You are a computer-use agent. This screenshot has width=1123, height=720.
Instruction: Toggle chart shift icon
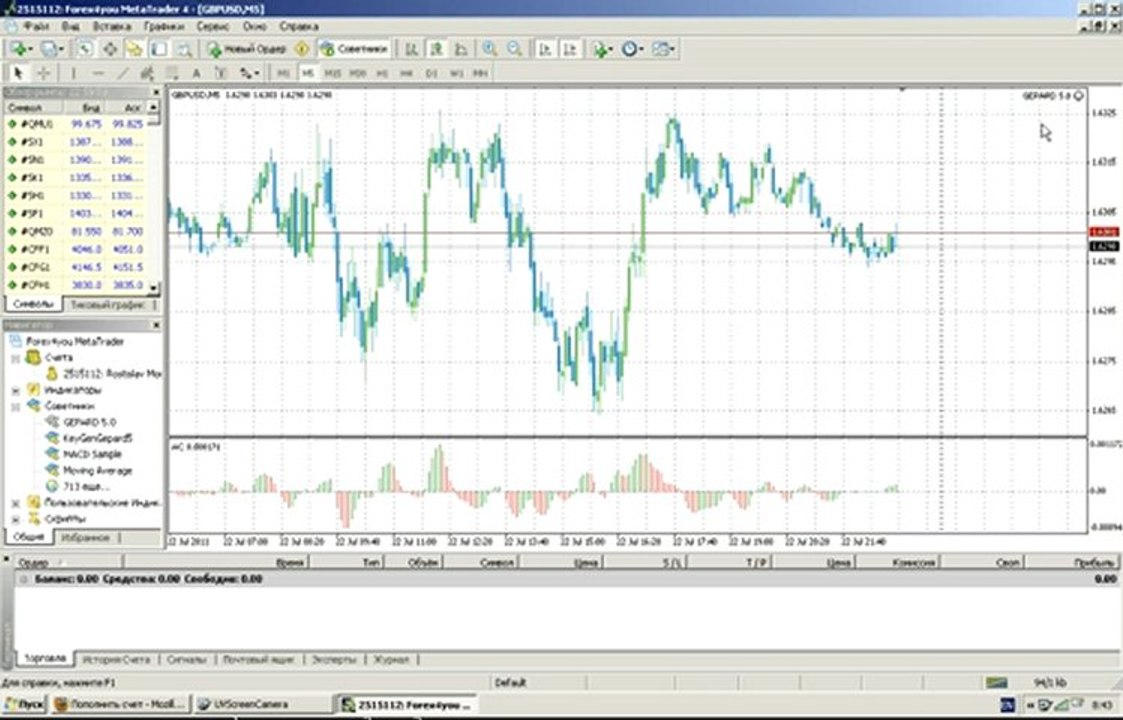[x=570, y=49]
